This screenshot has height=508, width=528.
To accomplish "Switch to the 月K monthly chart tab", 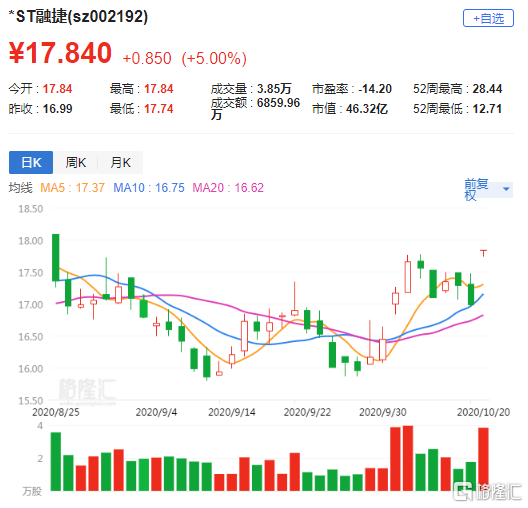I will tap(120, 162).
